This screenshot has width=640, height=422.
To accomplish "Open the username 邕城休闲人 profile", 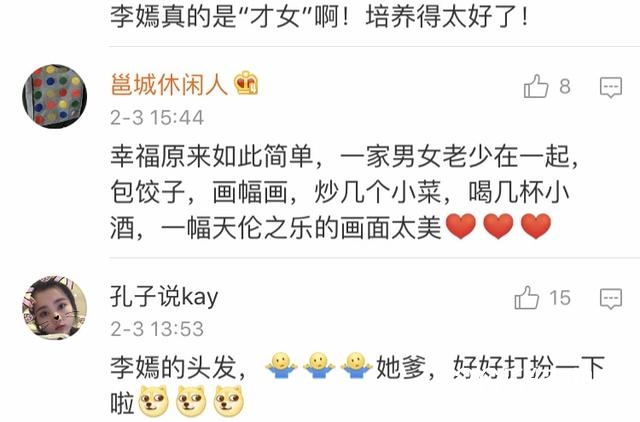I will (169, 84).
